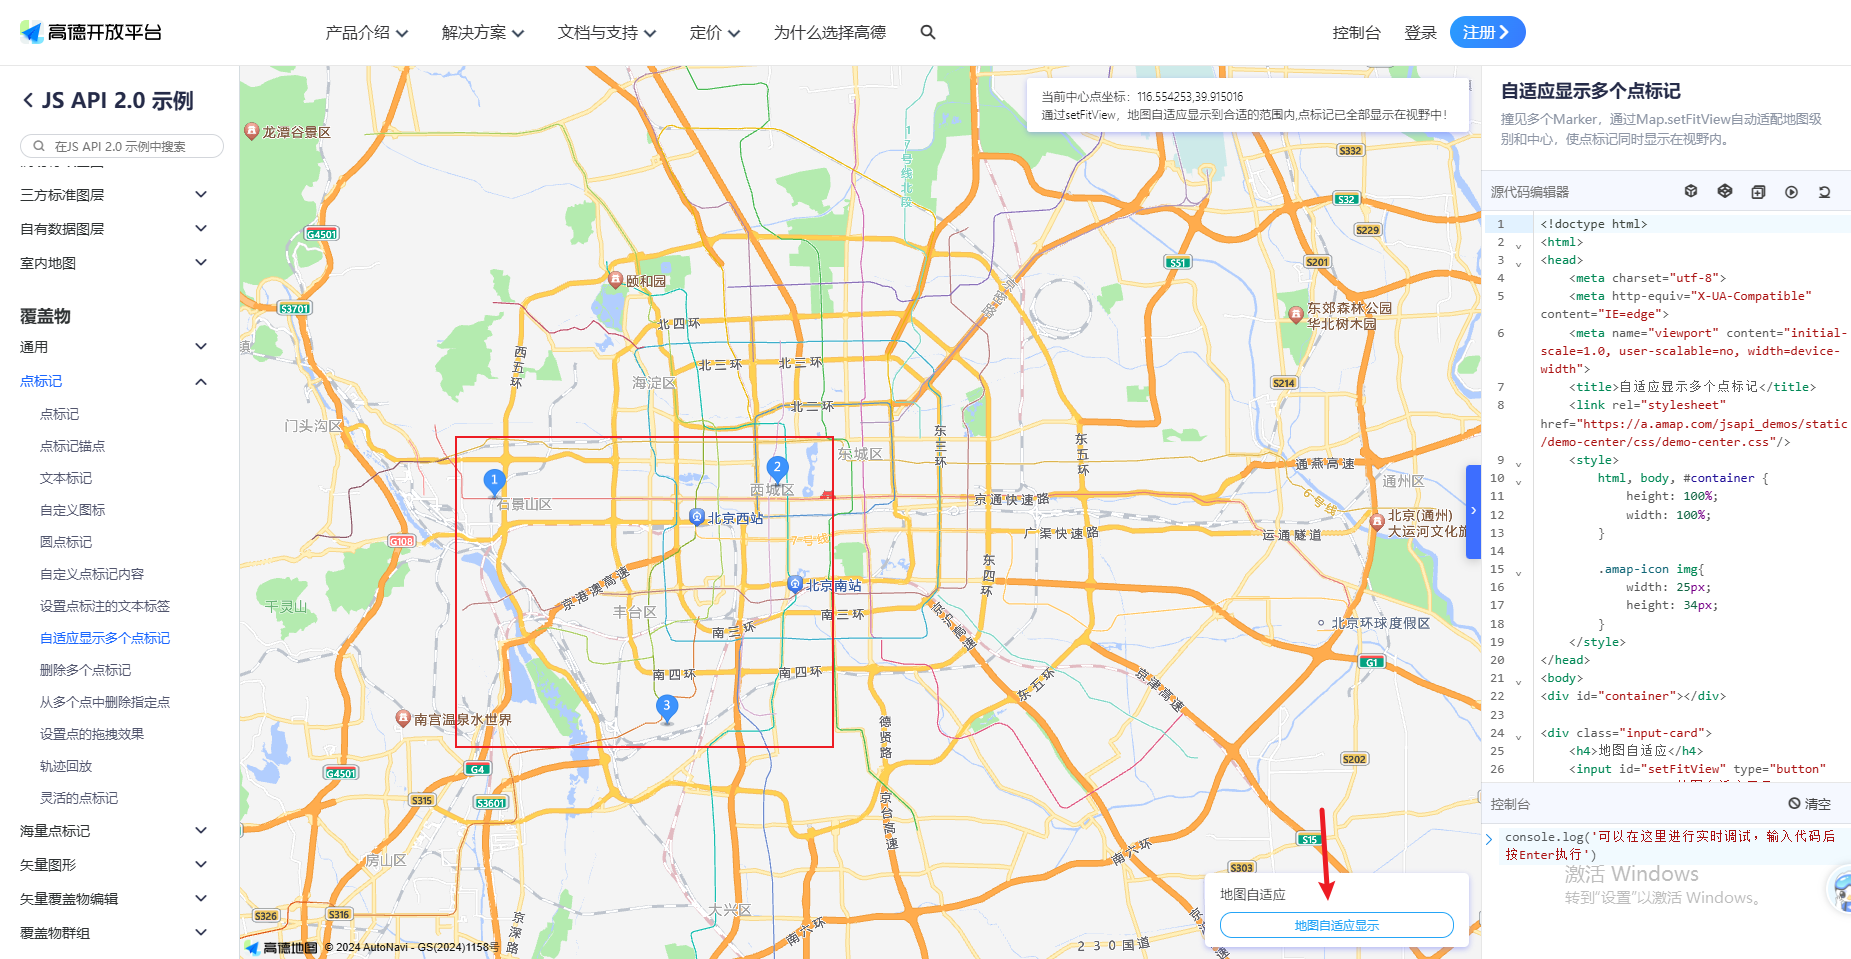
Task: Click map marker number 2
Action: pos(777,470)
